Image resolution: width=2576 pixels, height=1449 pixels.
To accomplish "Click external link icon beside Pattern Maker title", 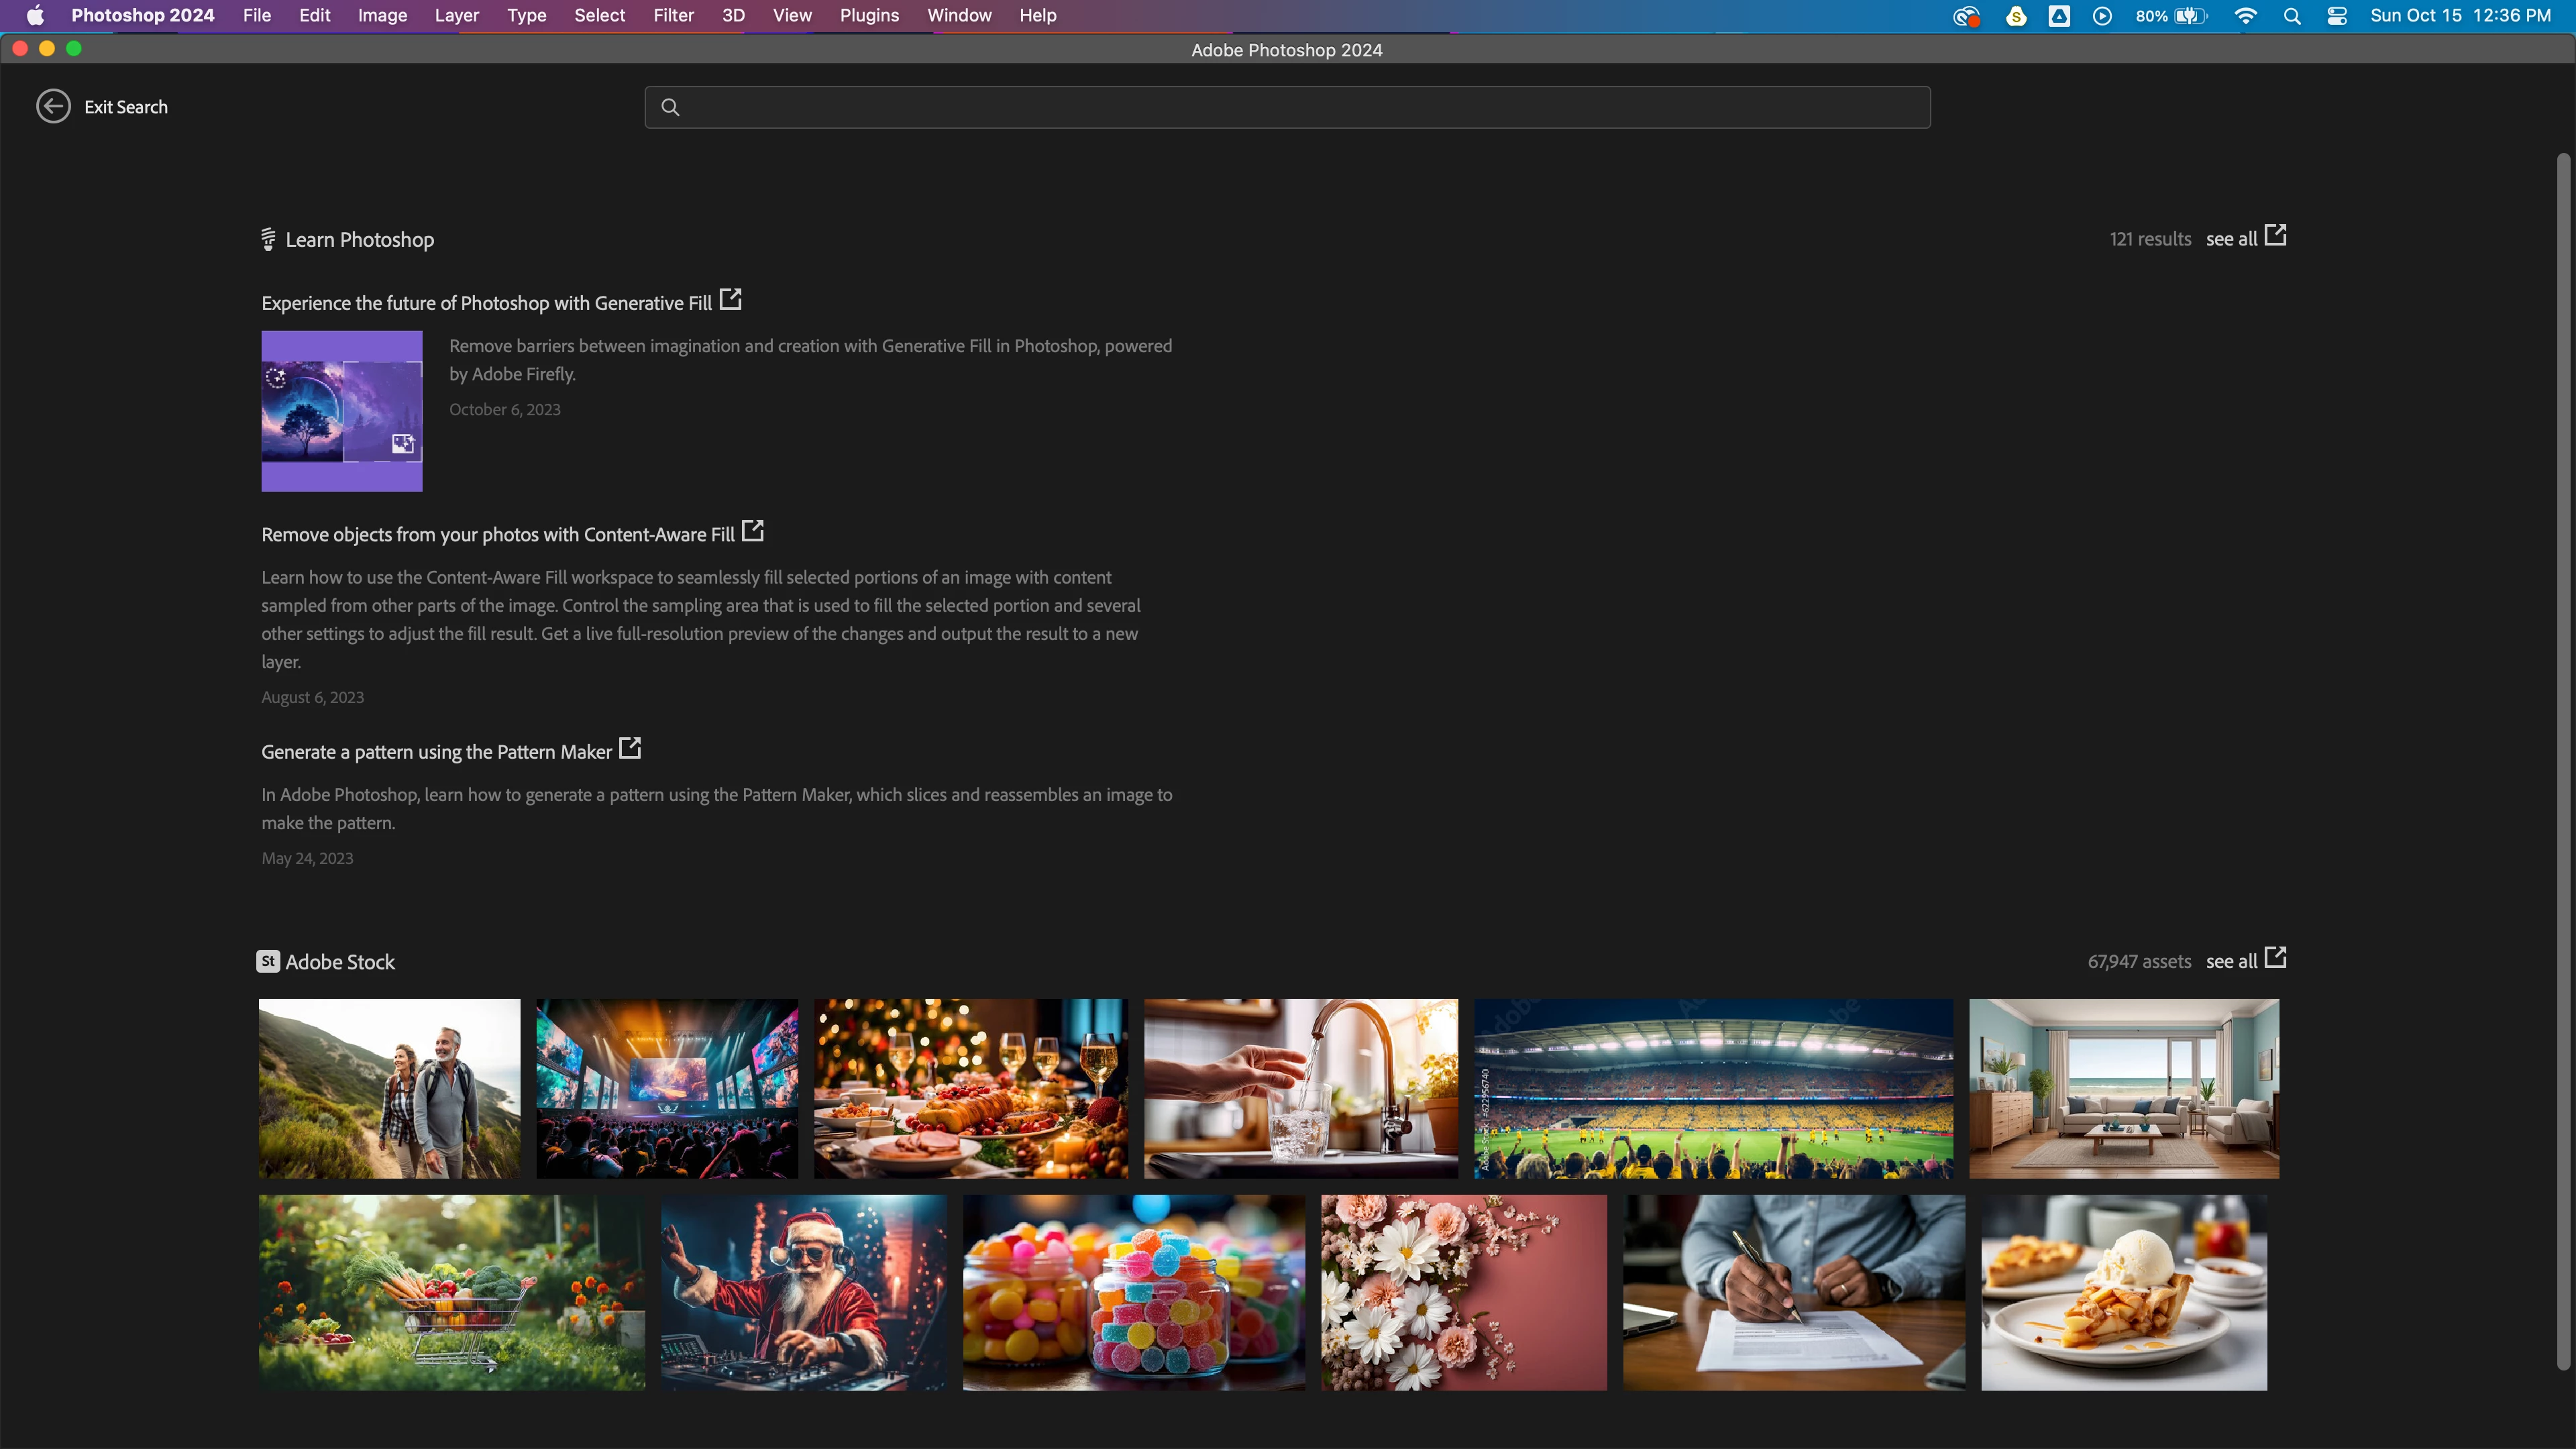I will [x=630, y=748].
